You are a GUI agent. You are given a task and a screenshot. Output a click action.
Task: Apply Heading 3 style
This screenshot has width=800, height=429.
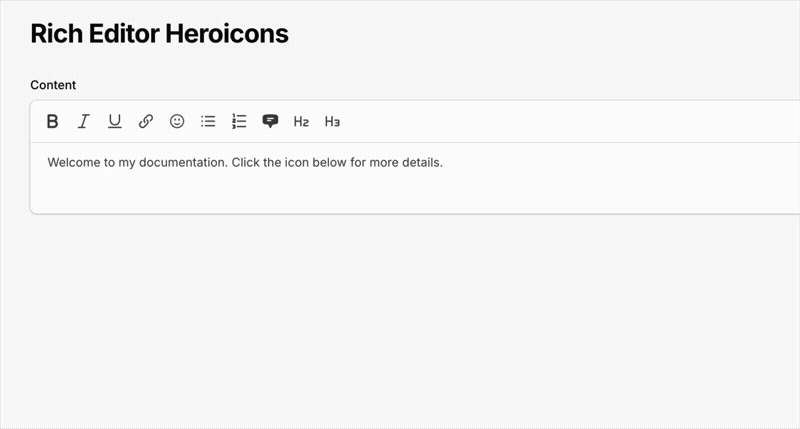pyautogui.click(x=333, y=122)
